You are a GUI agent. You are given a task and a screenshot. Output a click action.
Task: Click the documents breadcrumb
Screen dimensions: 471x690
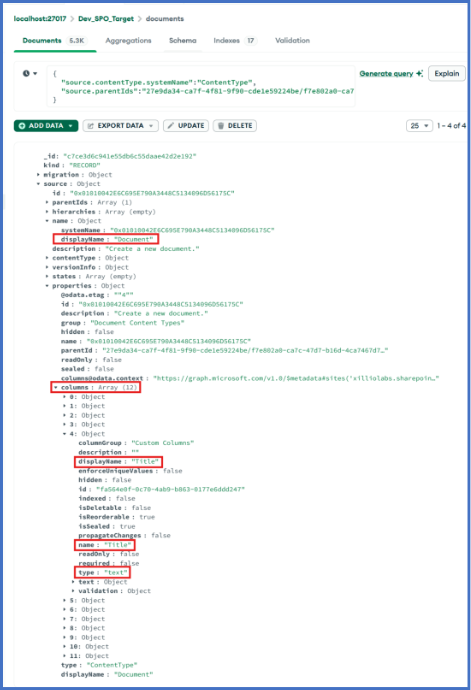click(x=165, y=18)
